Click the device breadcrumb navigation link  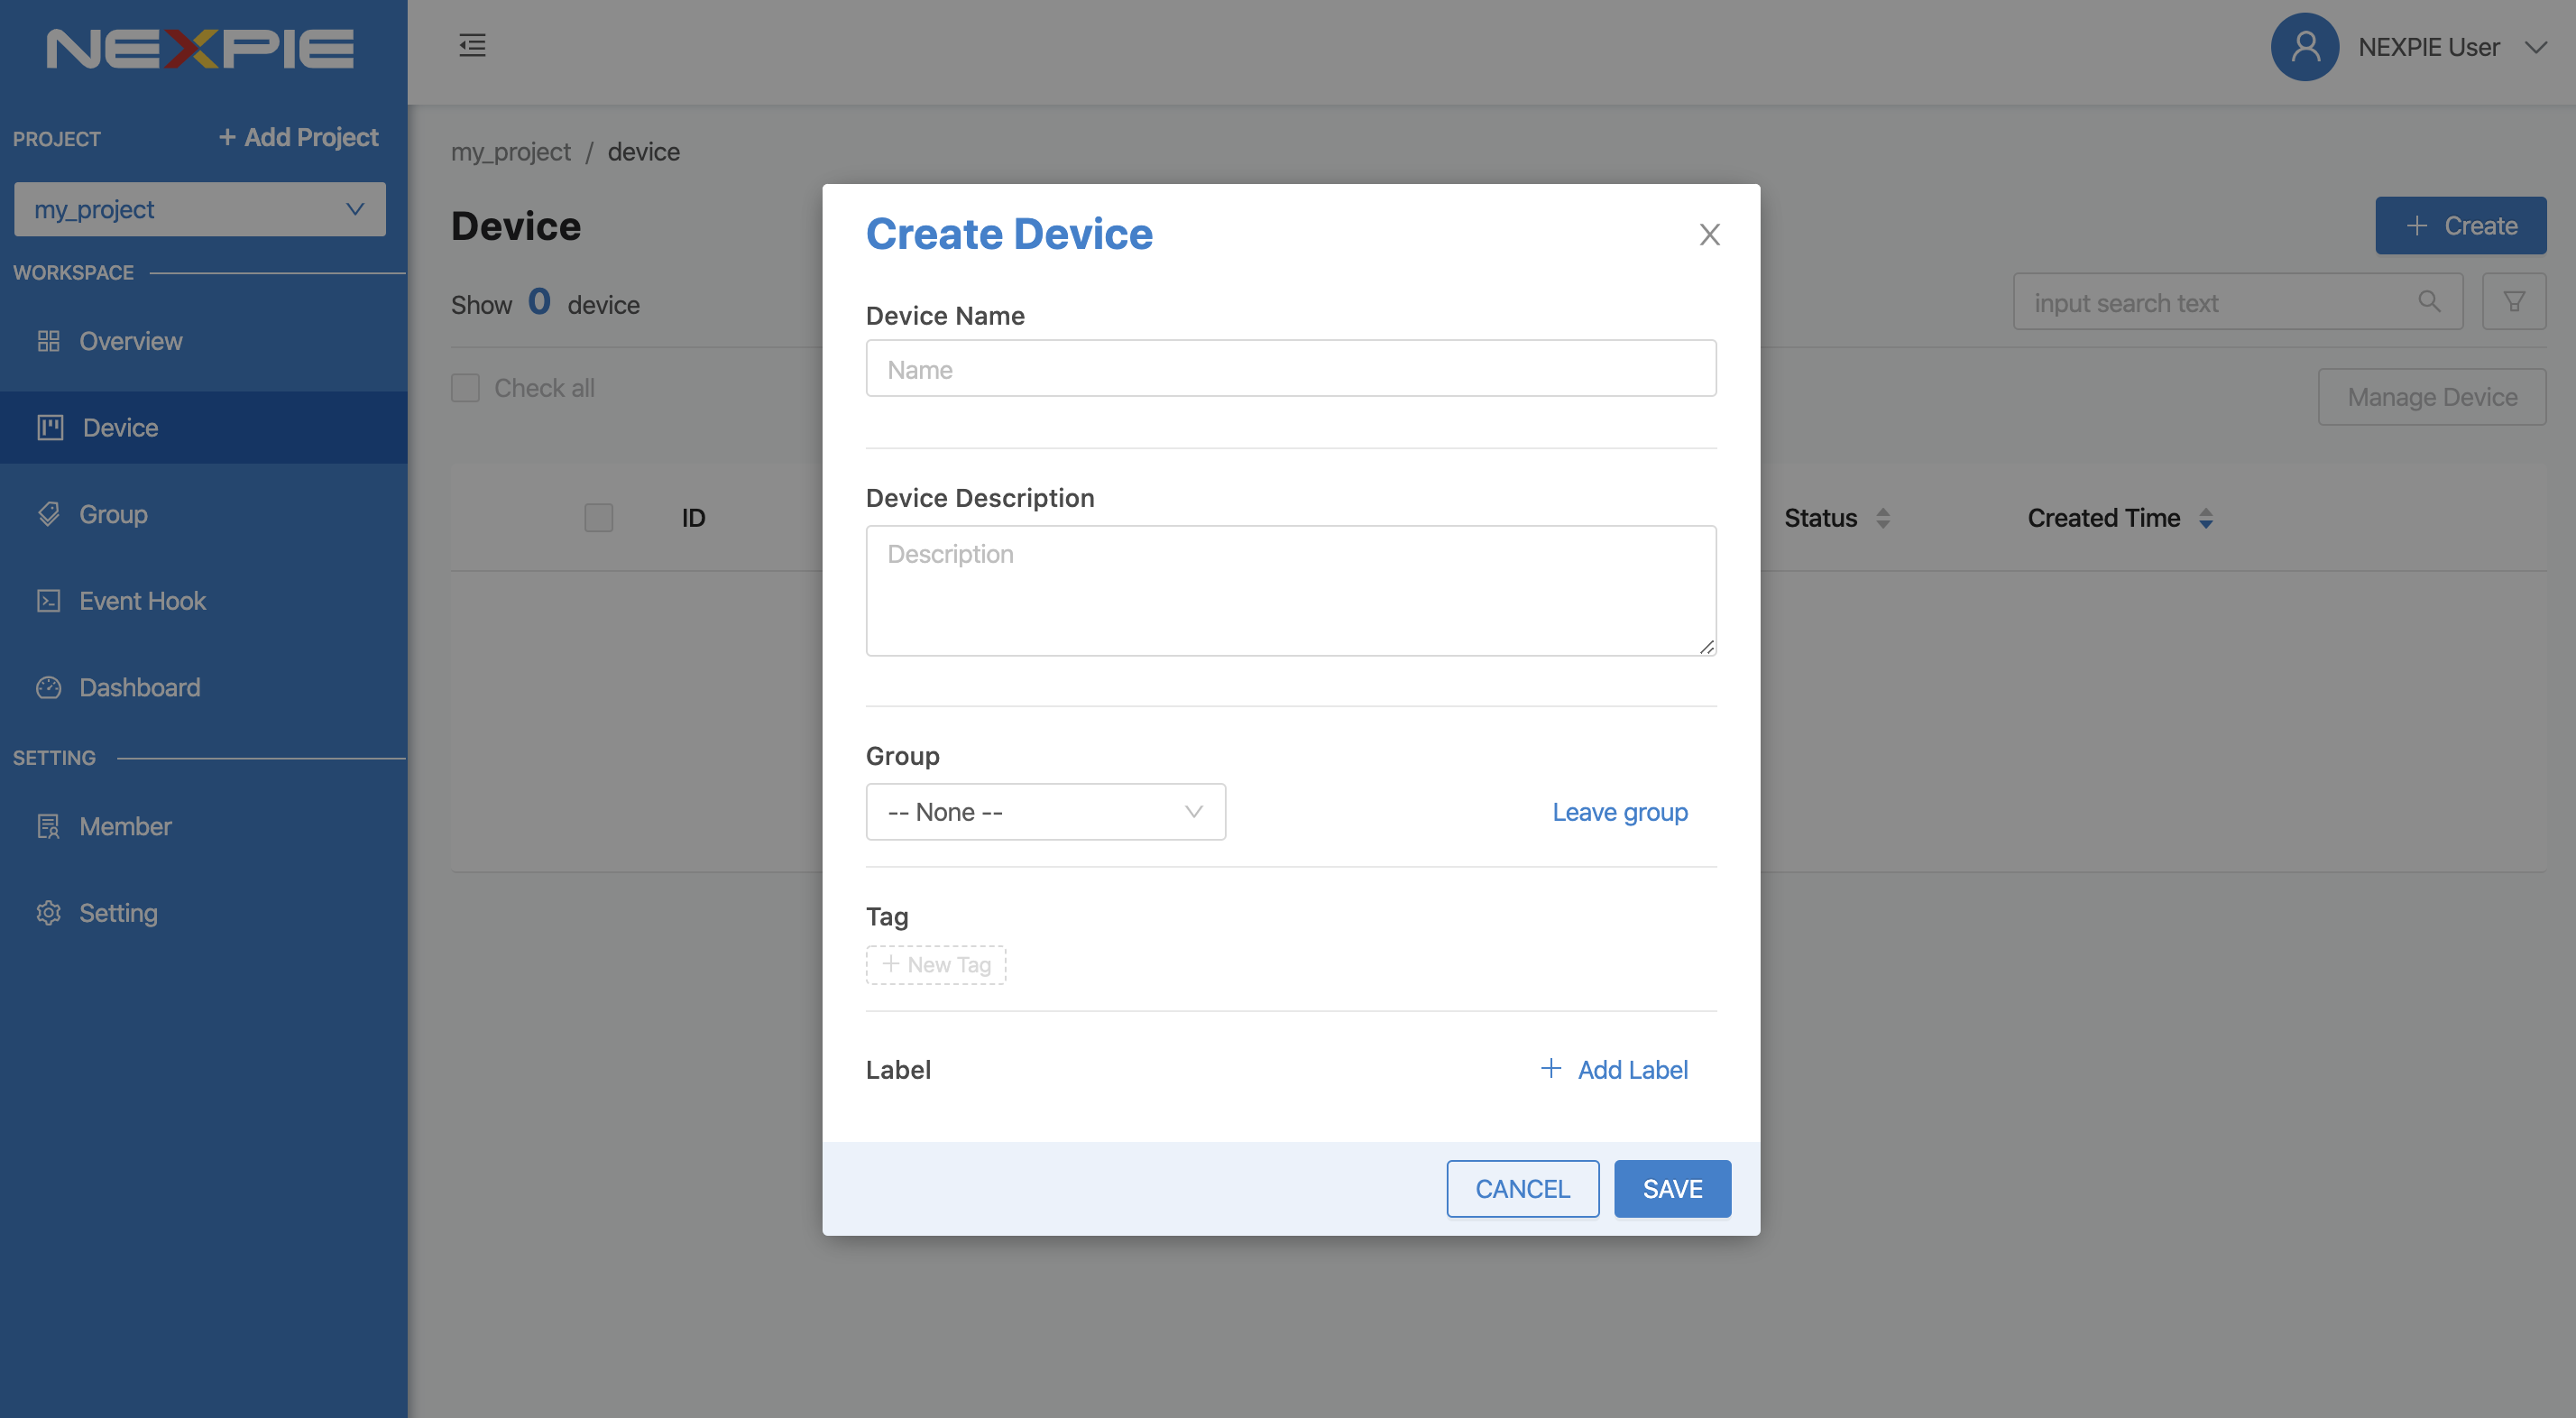click(x=644, y=152)
